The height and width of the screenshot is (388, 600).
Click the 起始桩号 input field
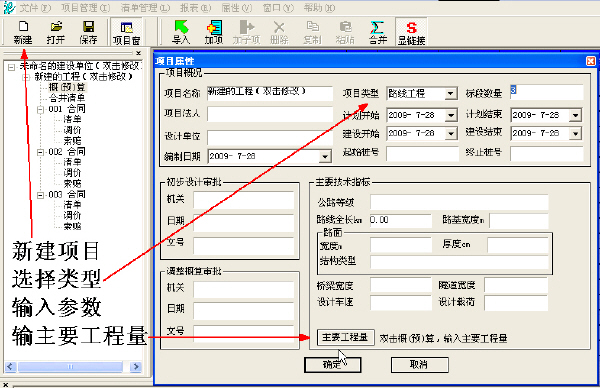422,153
